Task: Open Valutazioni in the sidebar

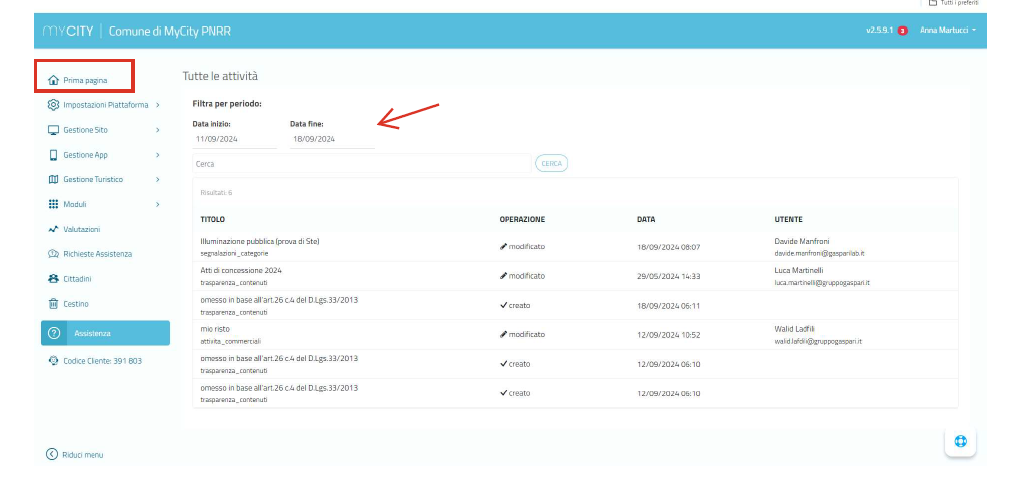Action: pos(81,229)
